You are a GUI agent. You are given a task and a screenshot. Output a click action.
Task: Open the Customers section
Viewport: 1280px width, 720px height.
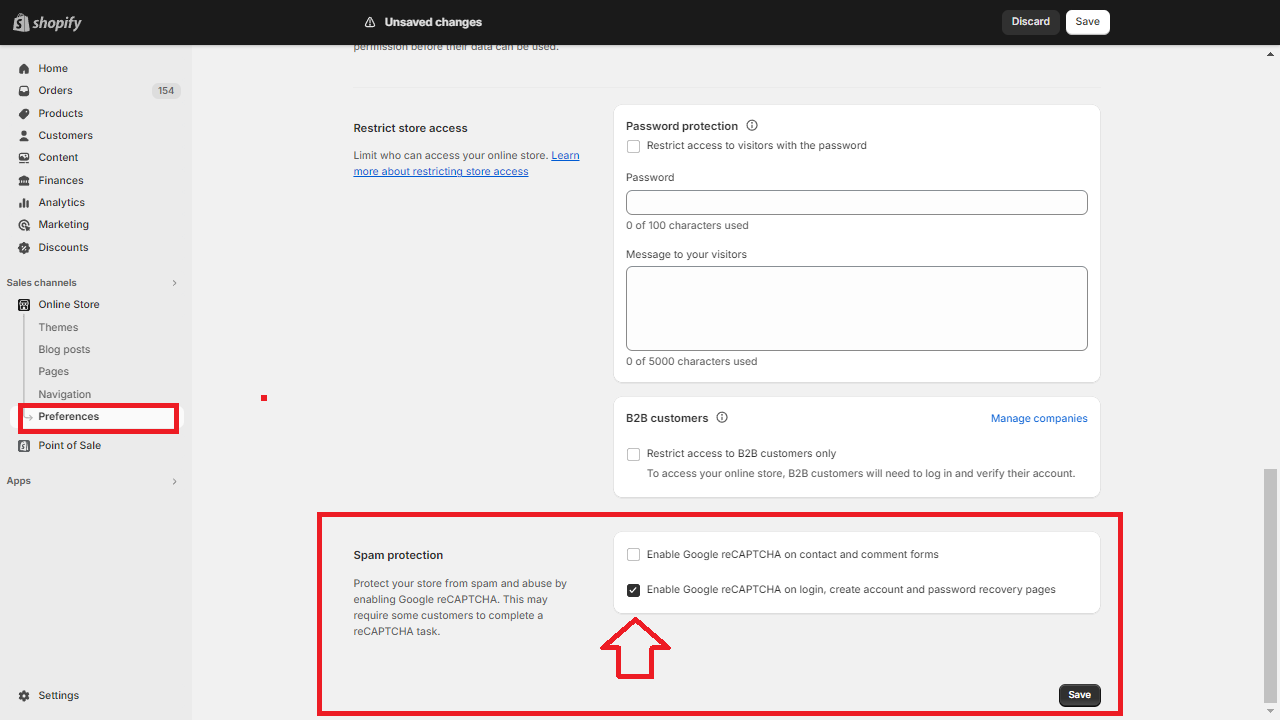click(24, 135)
